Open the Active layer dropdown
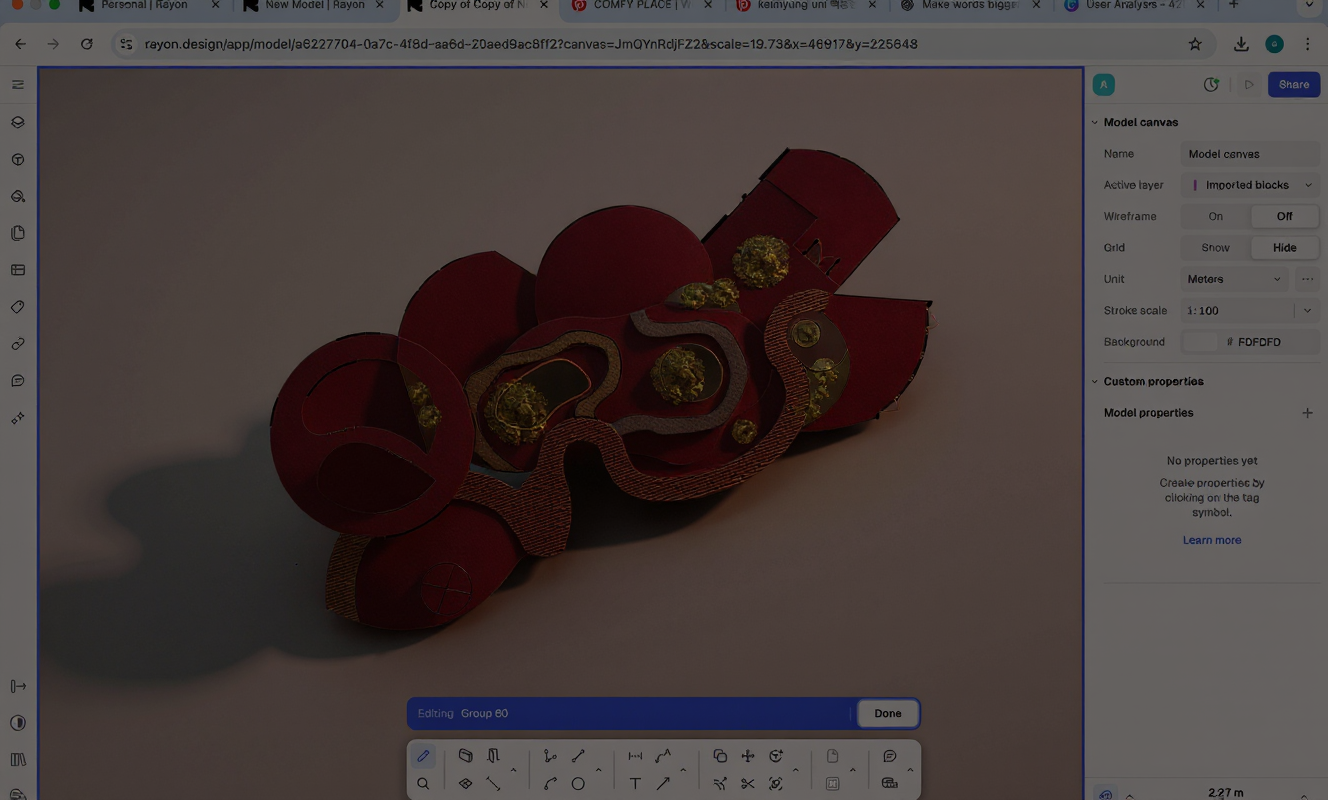The width and height of the screenshot is (1328, 800). tap(1250, 185)
